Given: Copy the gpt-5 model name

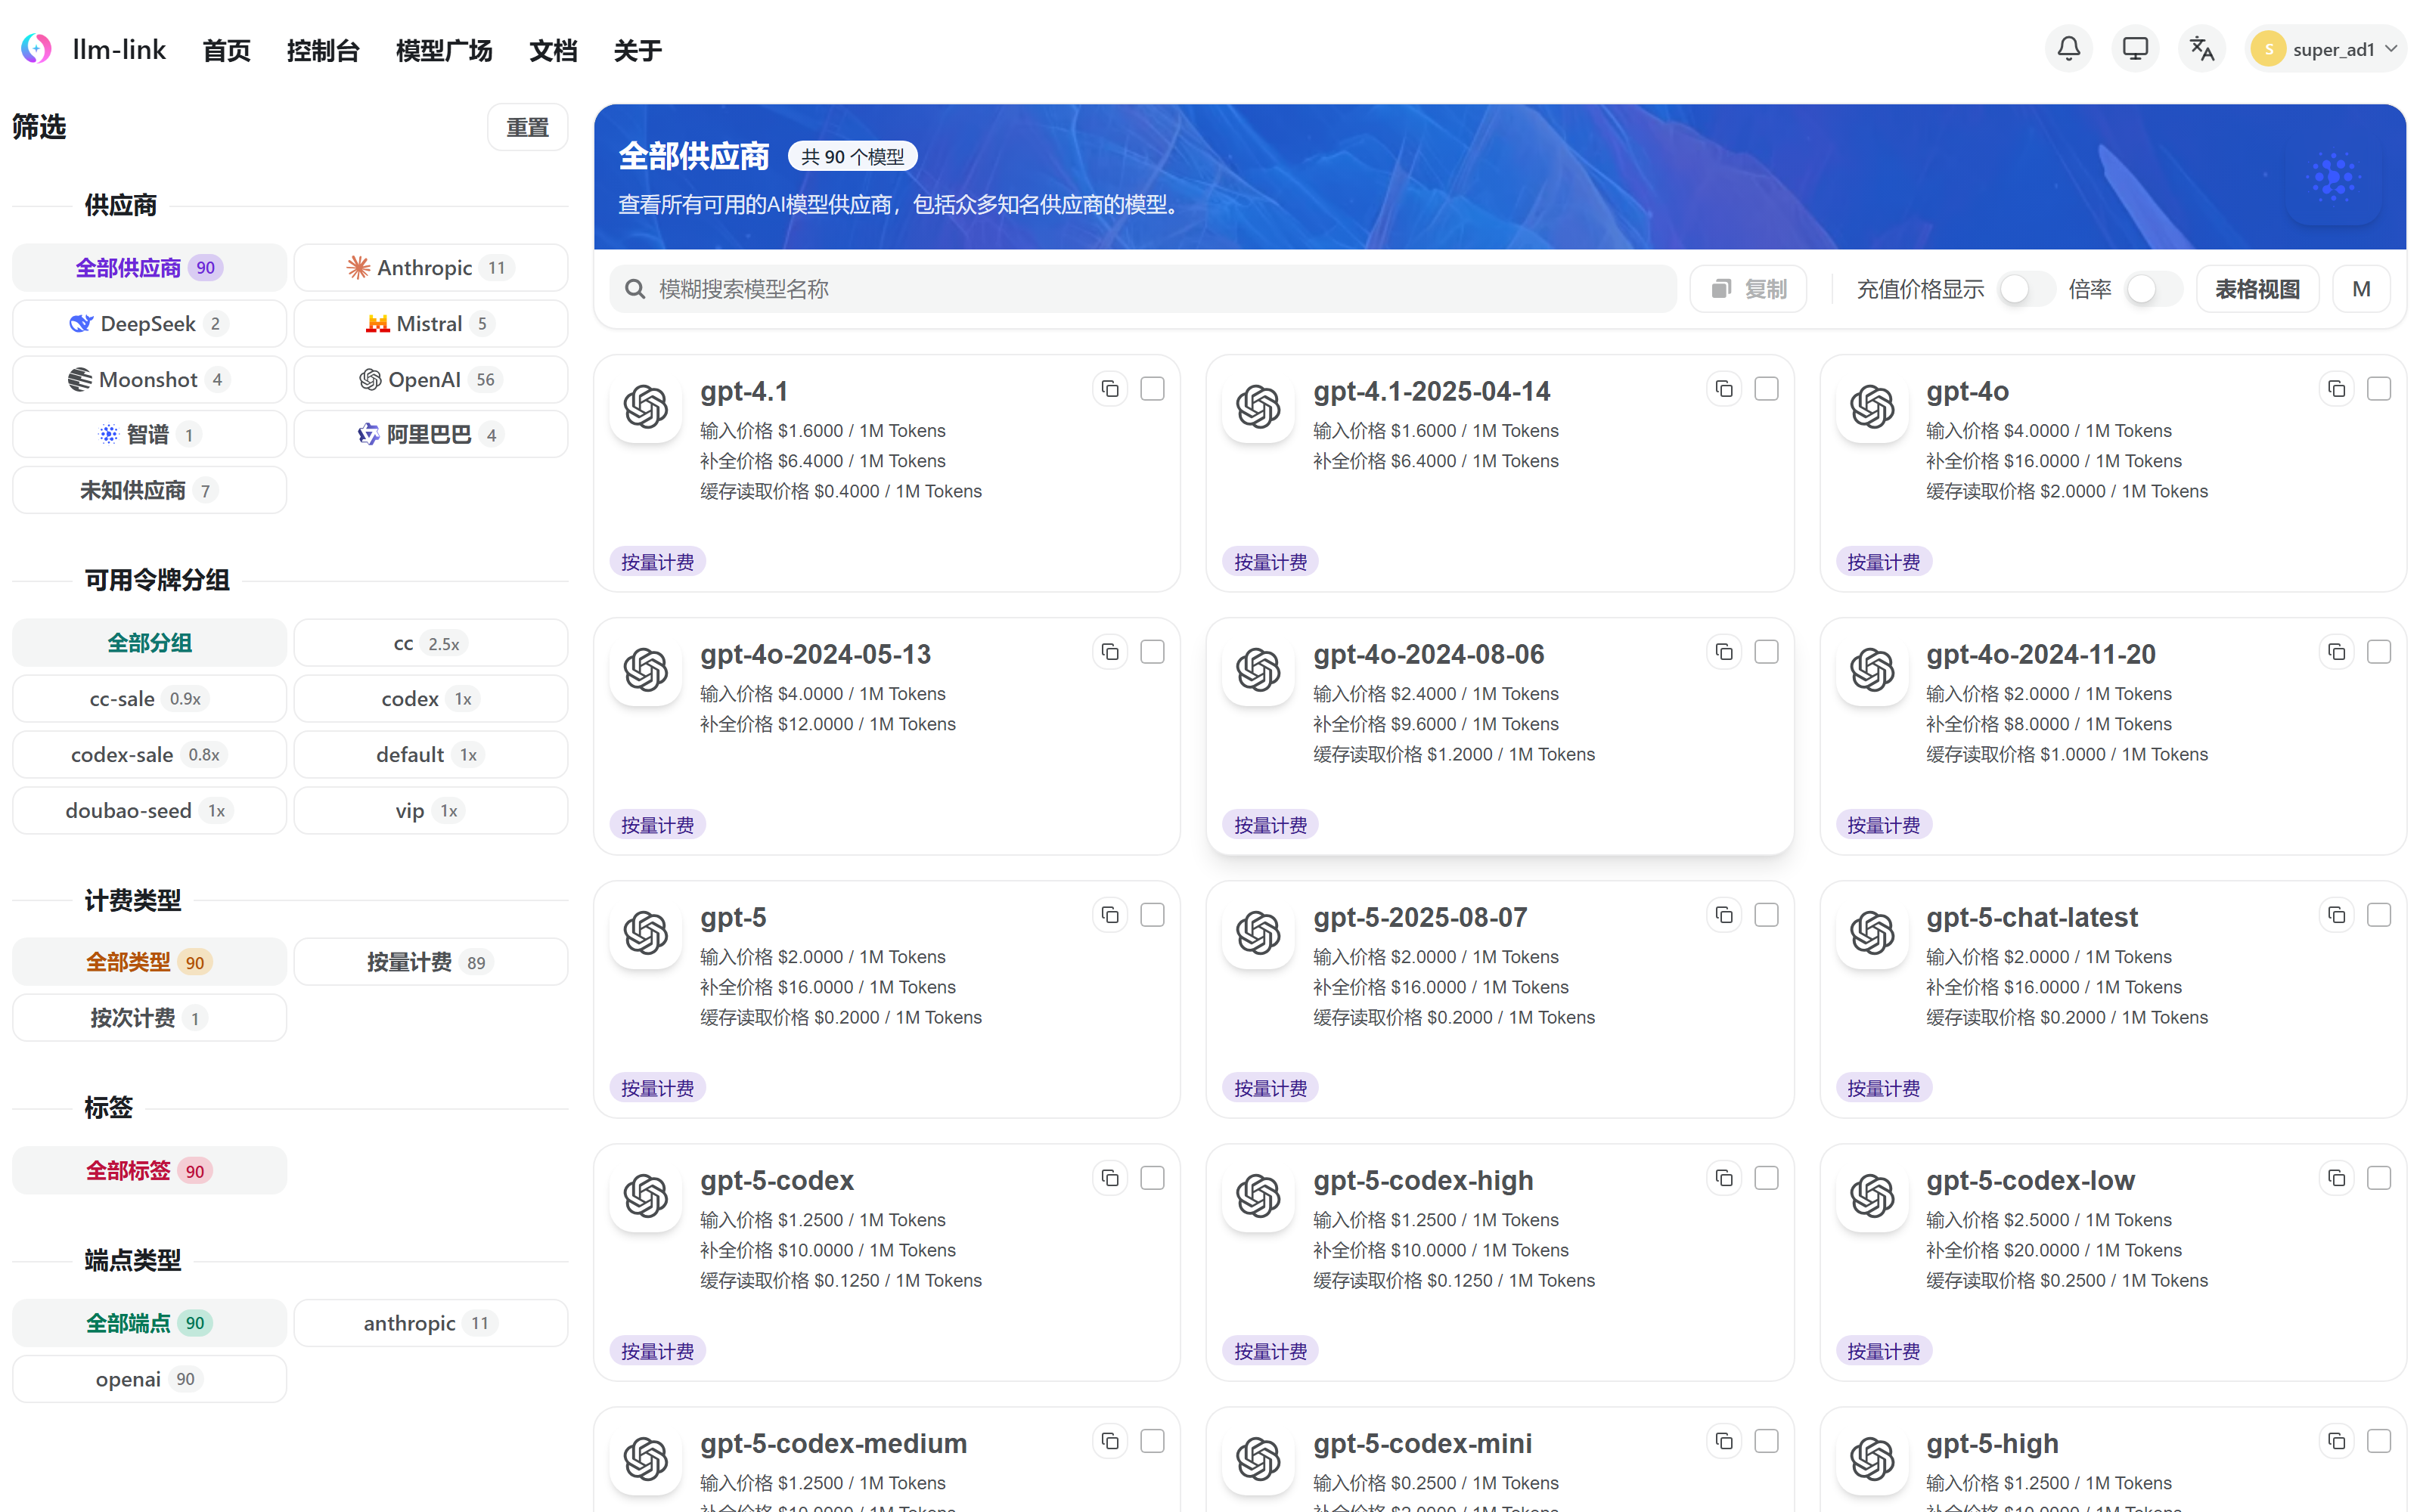Looking at the screenshot, I should [1110, 915].
